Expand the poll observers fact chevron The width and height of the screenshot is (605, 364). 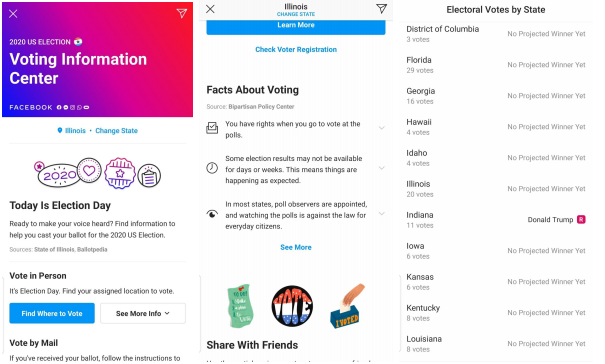pos(381,213)
